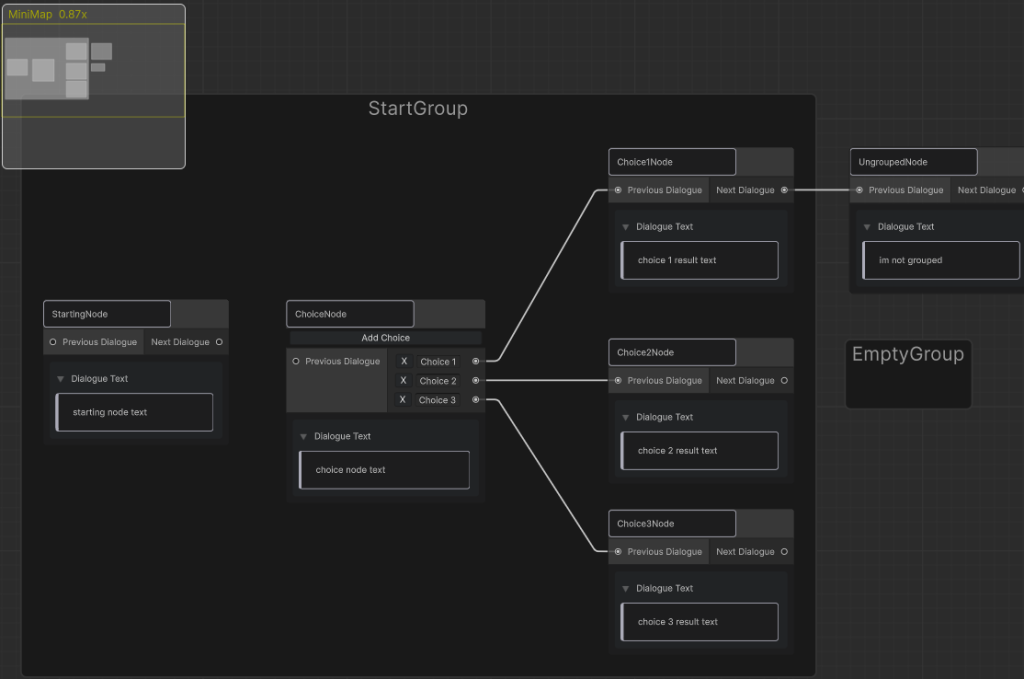Click ChoiceNode's Previous Dialogue input port
1024x679 pixels.
296,361
